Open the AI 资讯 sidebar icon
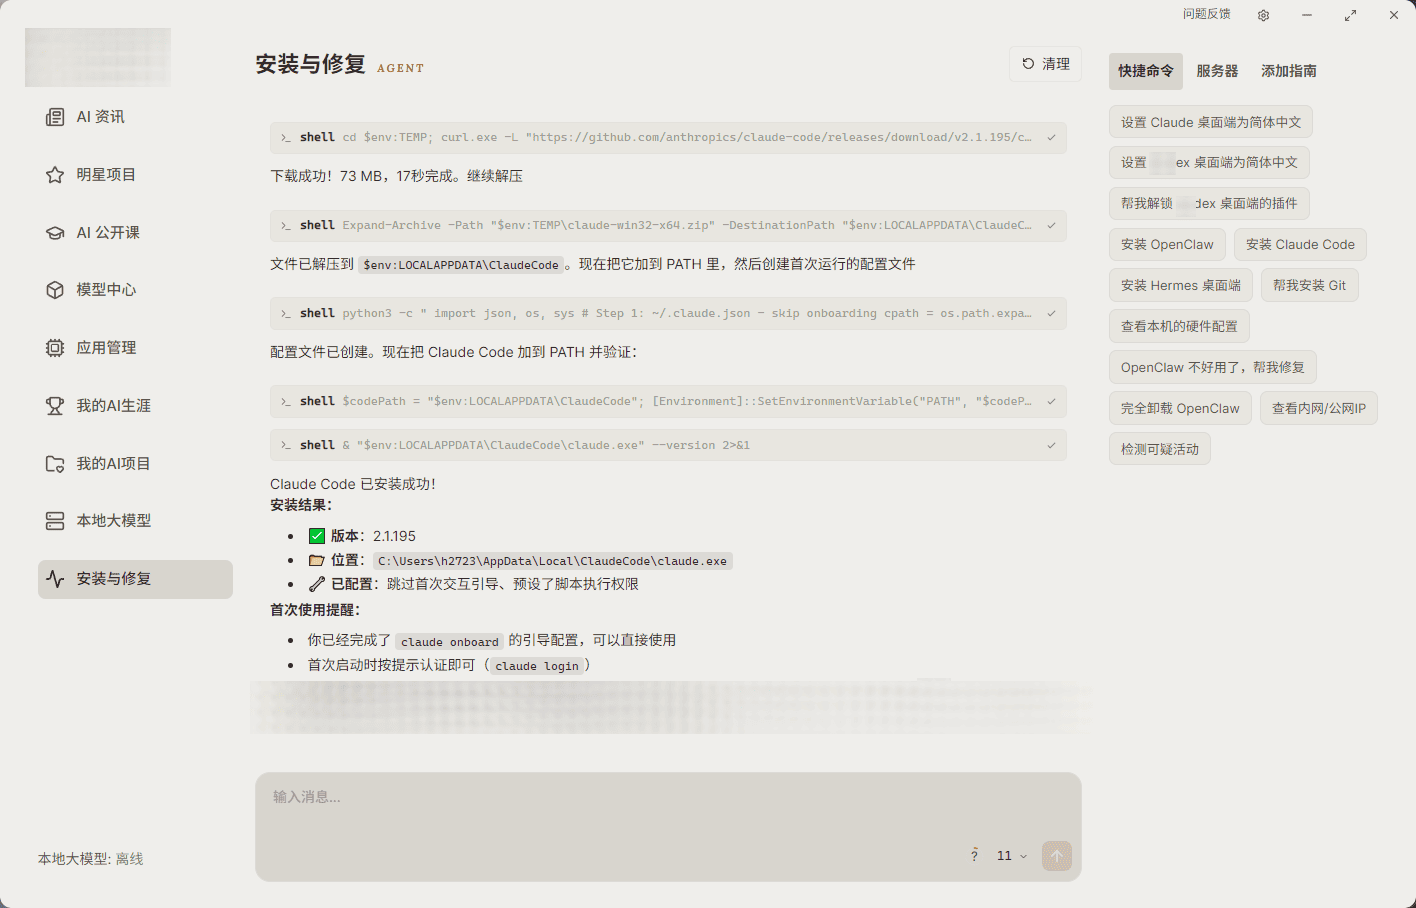Screen dimensions: 1416x908 [55, 117]
